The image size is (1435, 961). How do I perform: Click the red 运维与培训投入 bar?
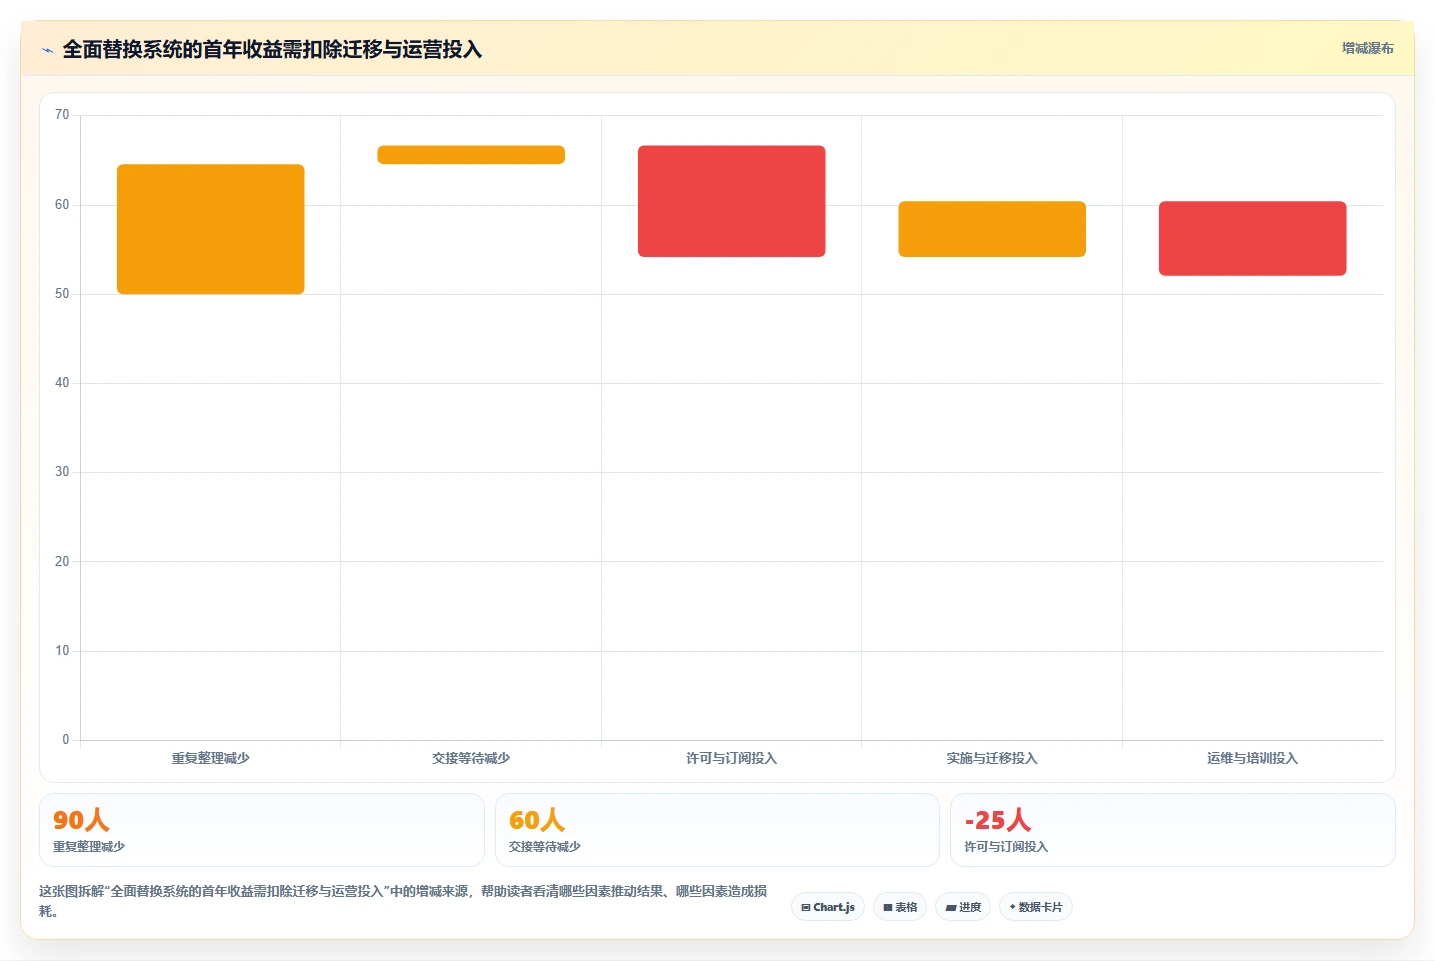[1253, 238]
